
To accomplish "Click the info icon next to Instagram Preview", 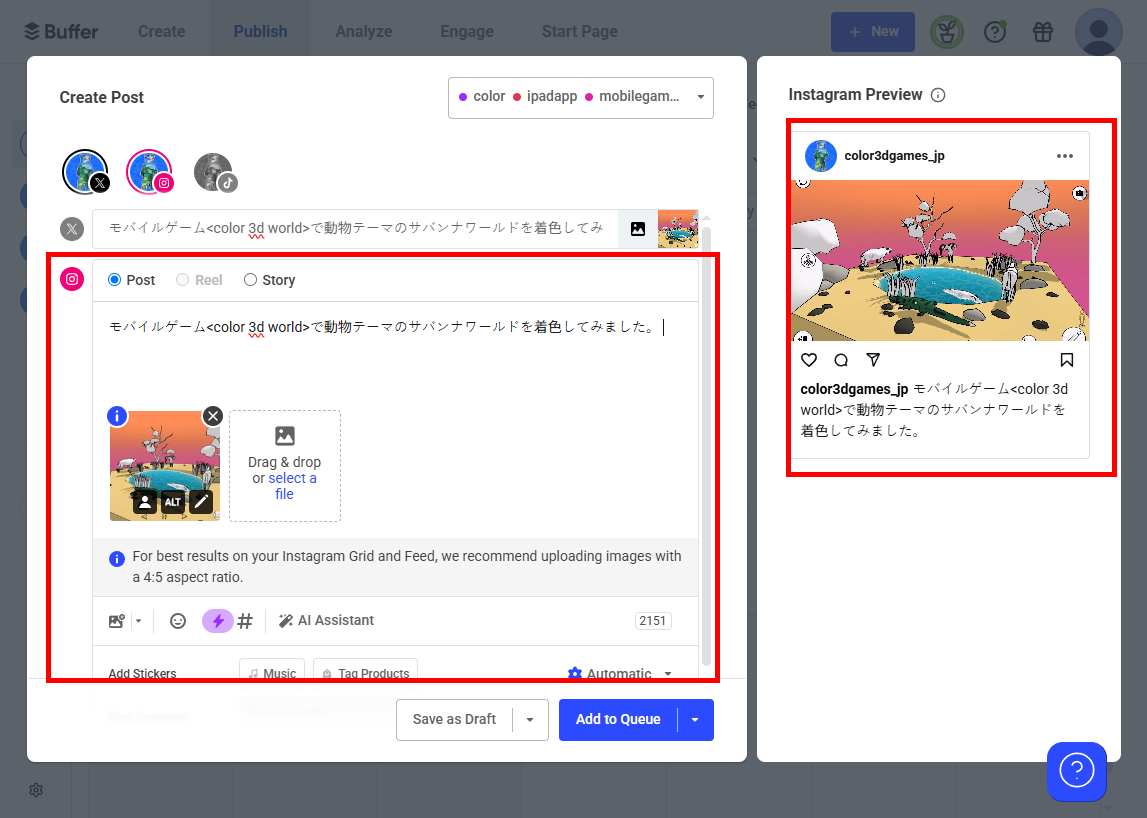I will [938, 95].
